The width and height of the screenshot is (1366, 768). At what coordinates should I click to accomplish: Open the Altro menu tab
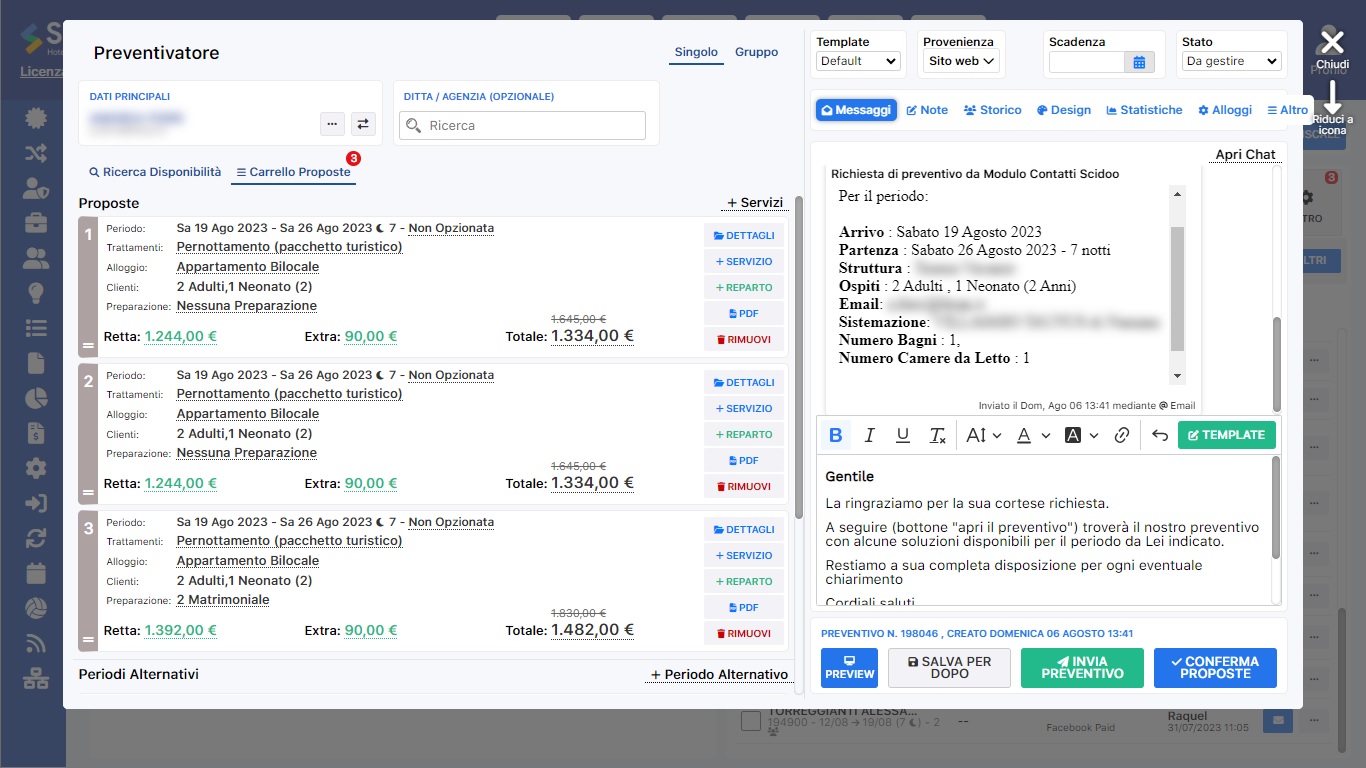[x=1287, y=110]
